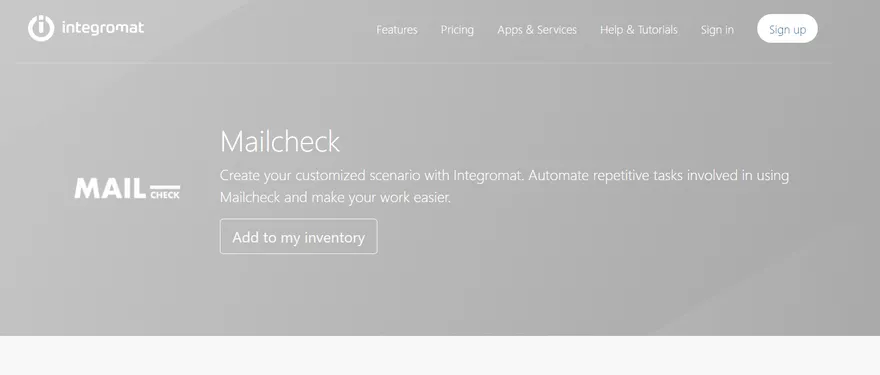Click the word Integromat in the description
This screenshot has height=375, width=880.
[x=488, y=176]
